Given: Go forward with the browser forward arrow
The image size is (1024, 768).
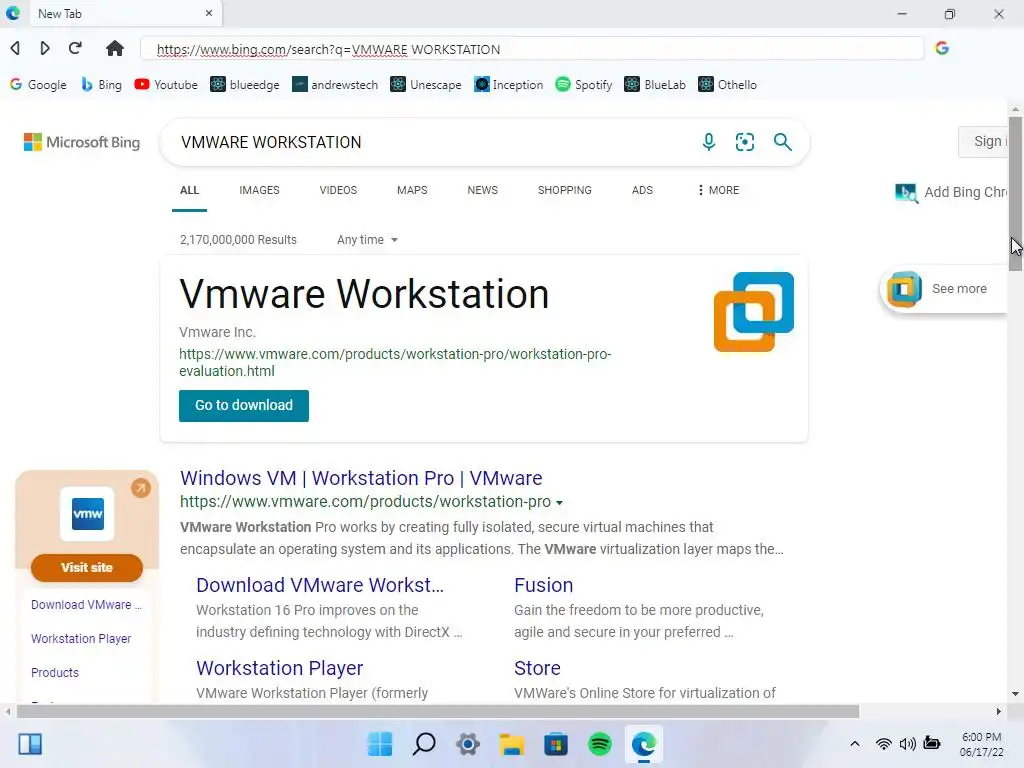Looking at the screenshot, I should point(44,48).
